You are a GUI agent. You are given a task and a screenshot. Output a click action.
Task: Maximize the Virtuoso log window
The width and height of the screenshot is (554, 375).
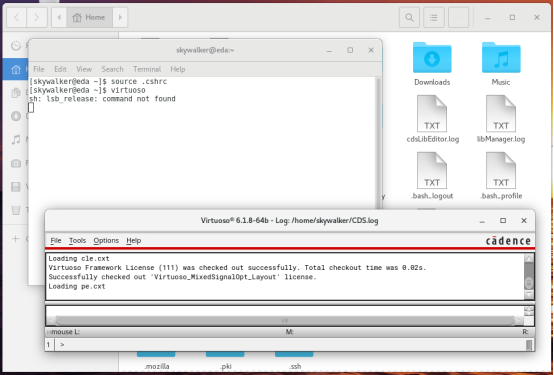pos(503,221)
